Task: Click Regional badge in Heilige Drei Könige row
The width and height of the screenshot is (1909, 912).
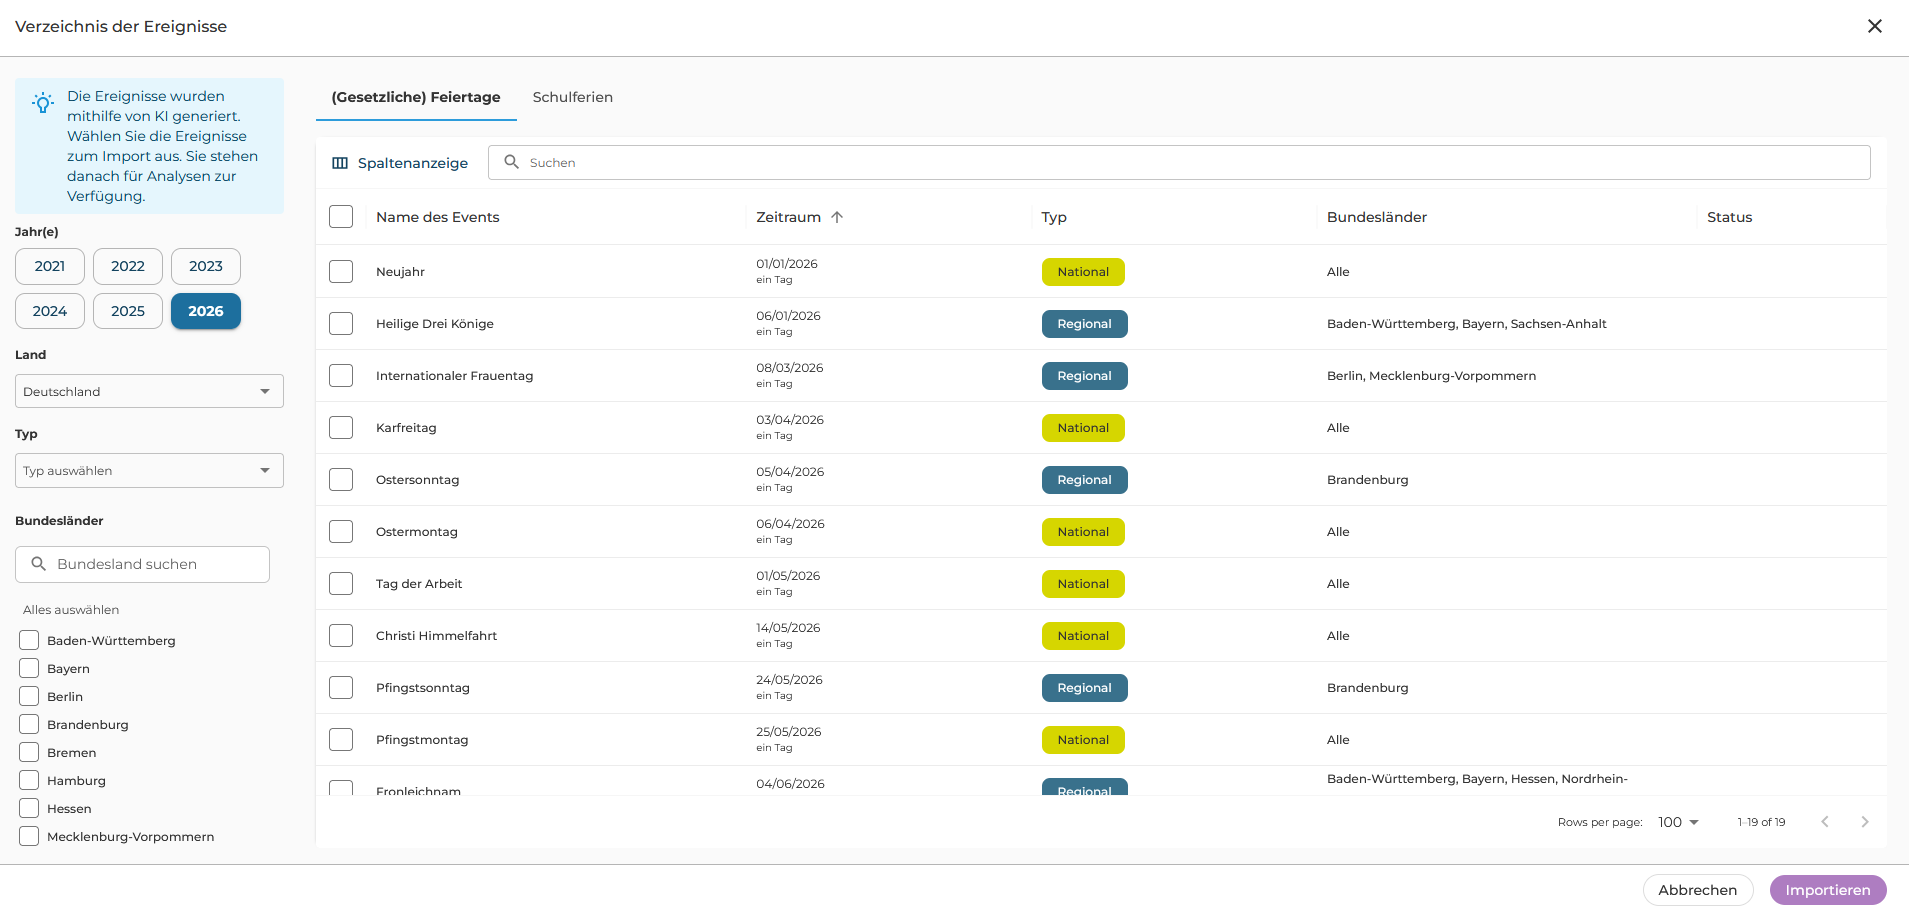Action: 1085,324
